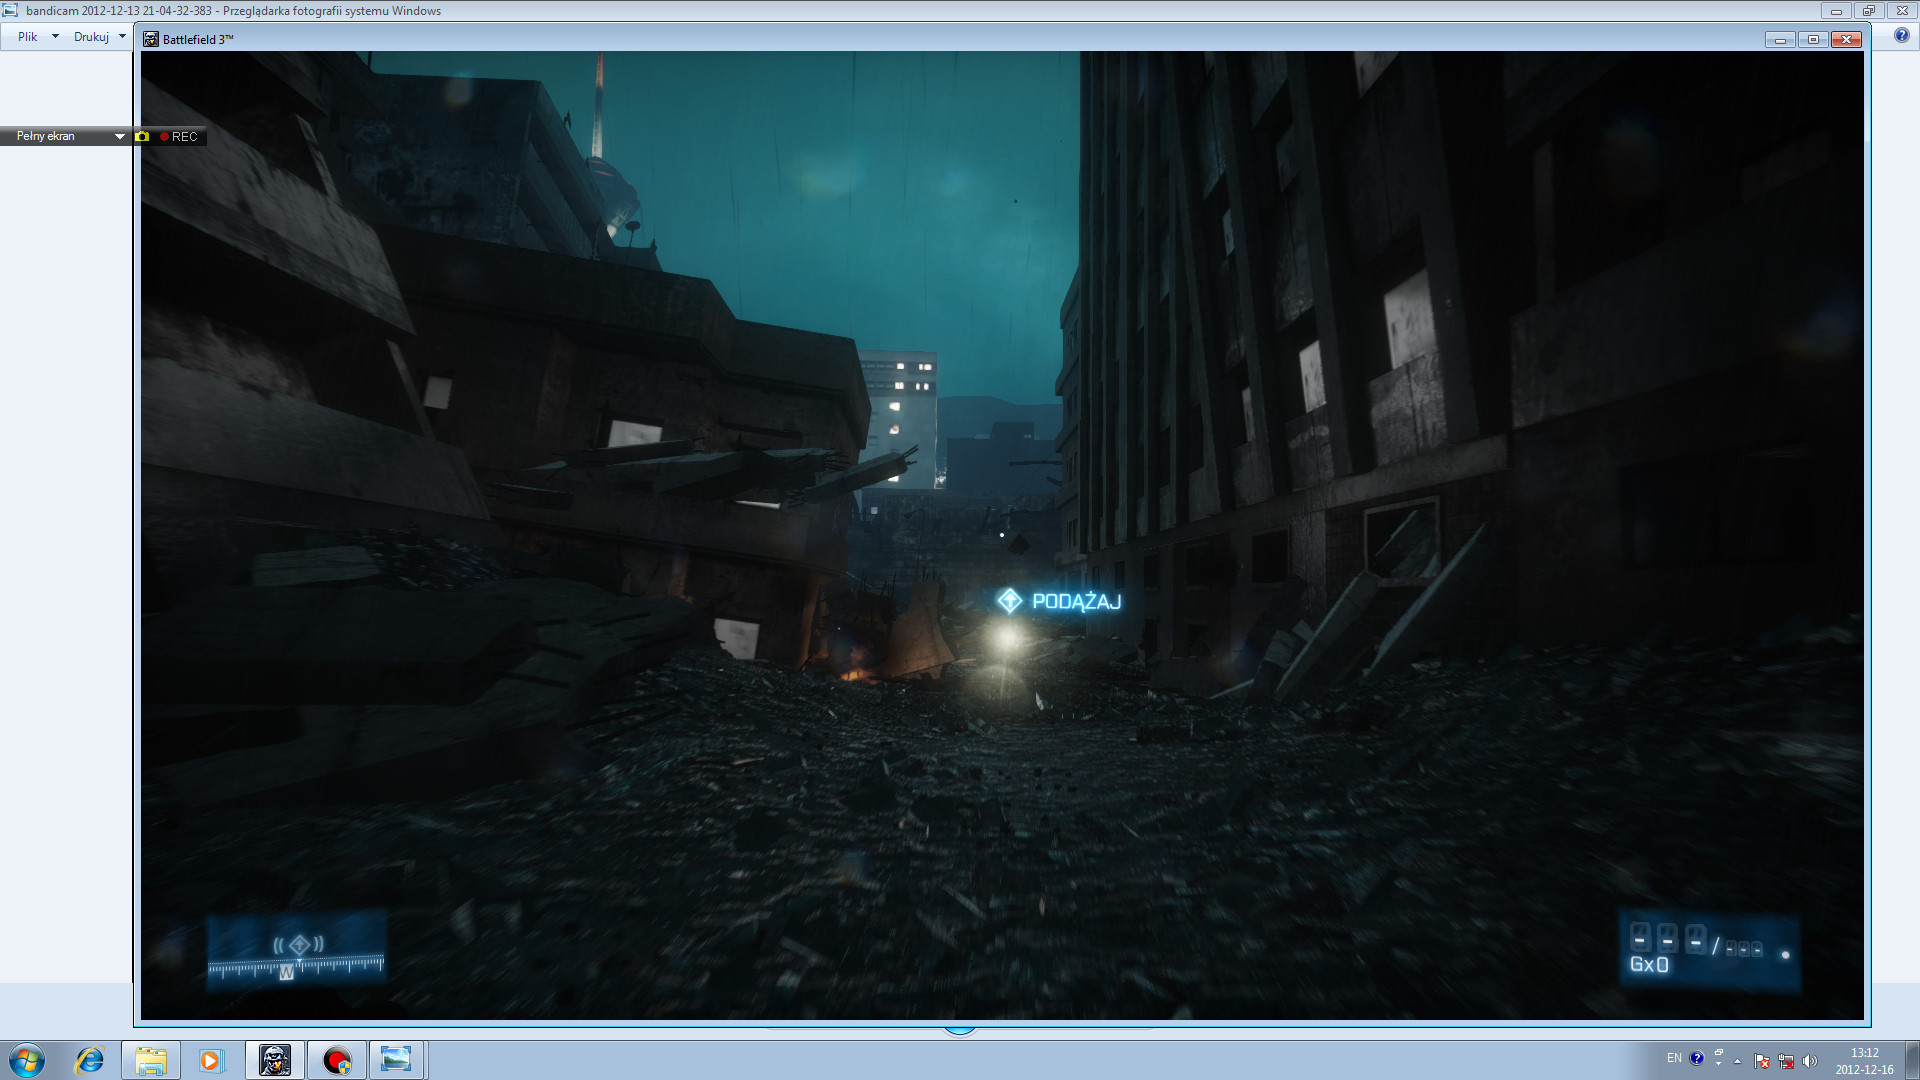This screenshot has width=1920, height=1080.
Task: Click the GxO grenade counter text
Action: [x=1649, y=965]
